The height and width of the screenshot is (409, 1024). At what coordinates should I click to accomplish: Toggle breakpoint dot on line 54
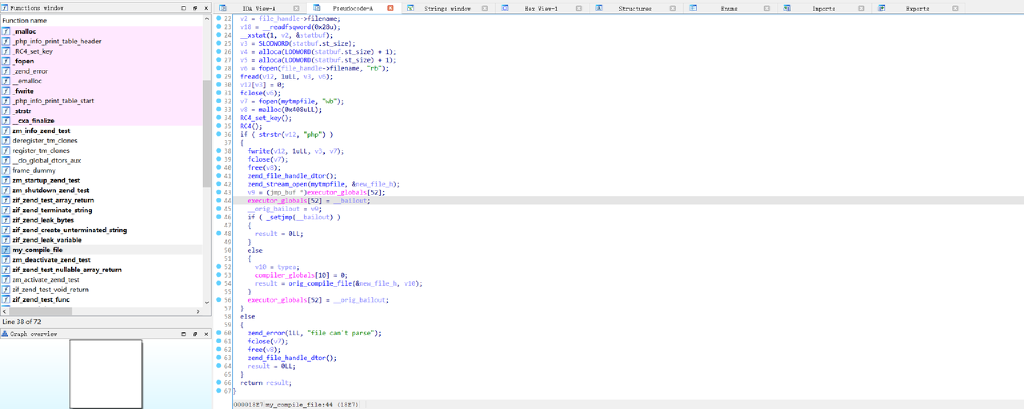coord(220,283)
